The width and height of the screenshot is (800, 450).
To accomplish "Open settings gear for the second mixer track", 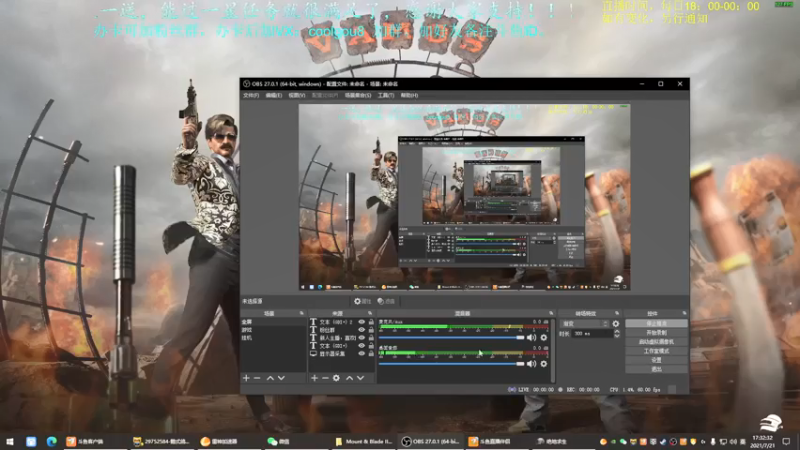I will tap(543, 363).
